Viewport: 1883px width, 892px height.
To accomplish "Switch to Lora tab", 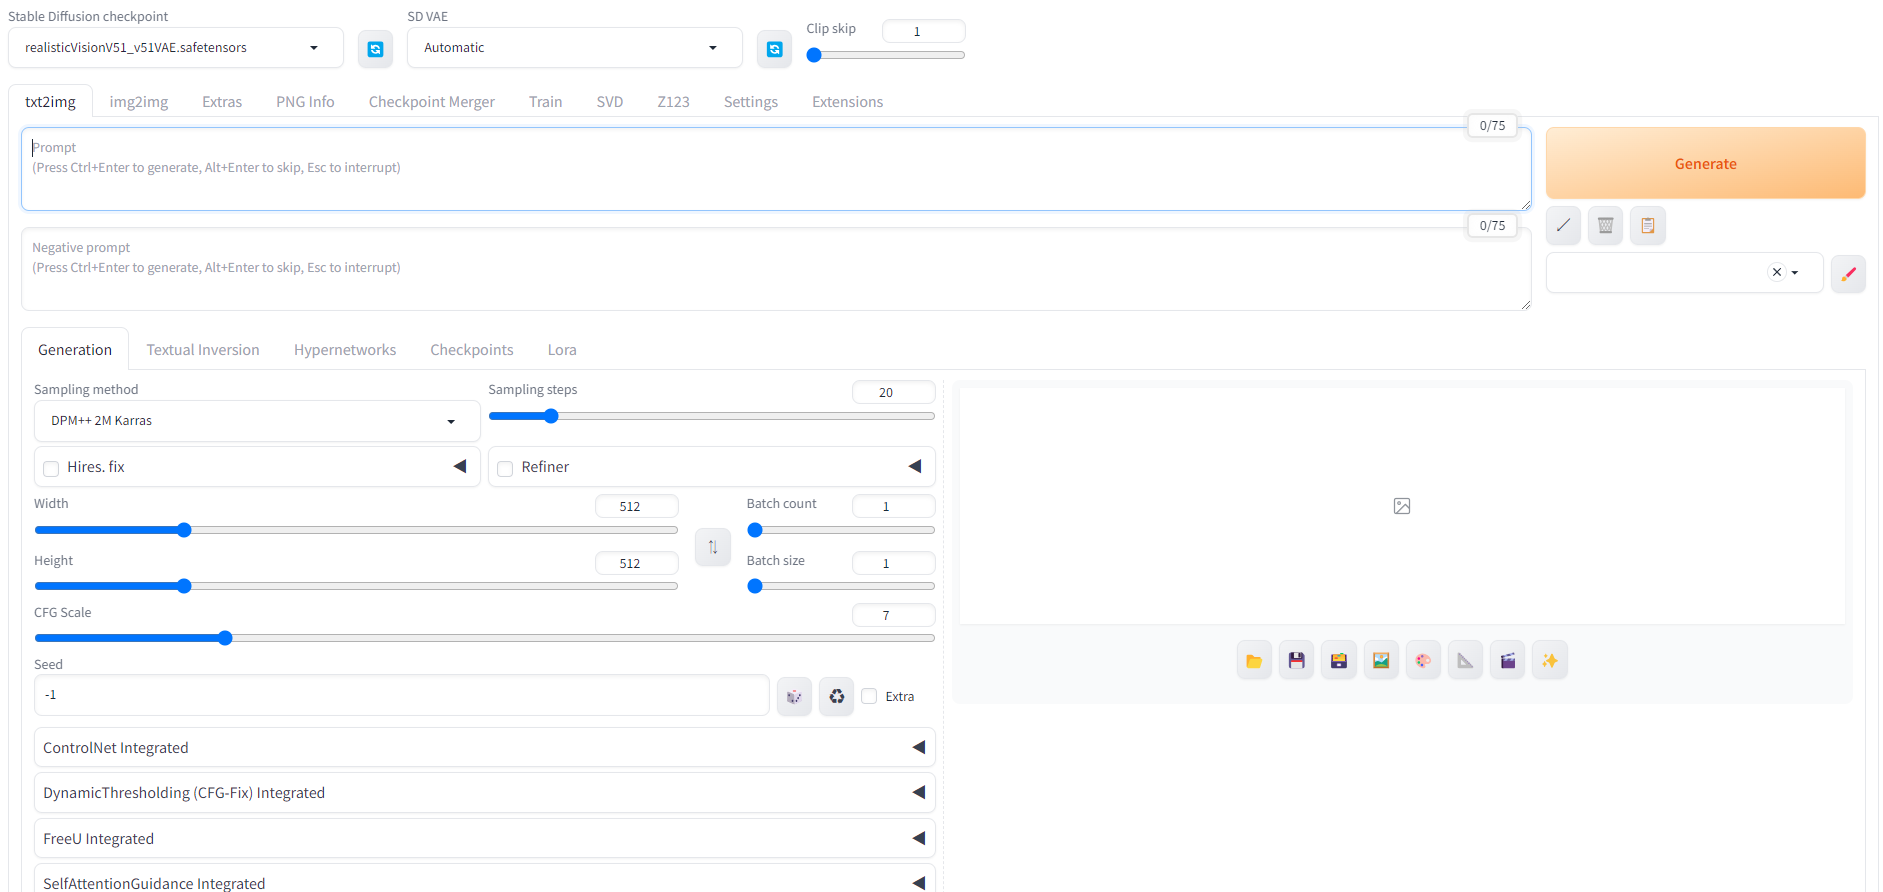I will tap(562, 350).
